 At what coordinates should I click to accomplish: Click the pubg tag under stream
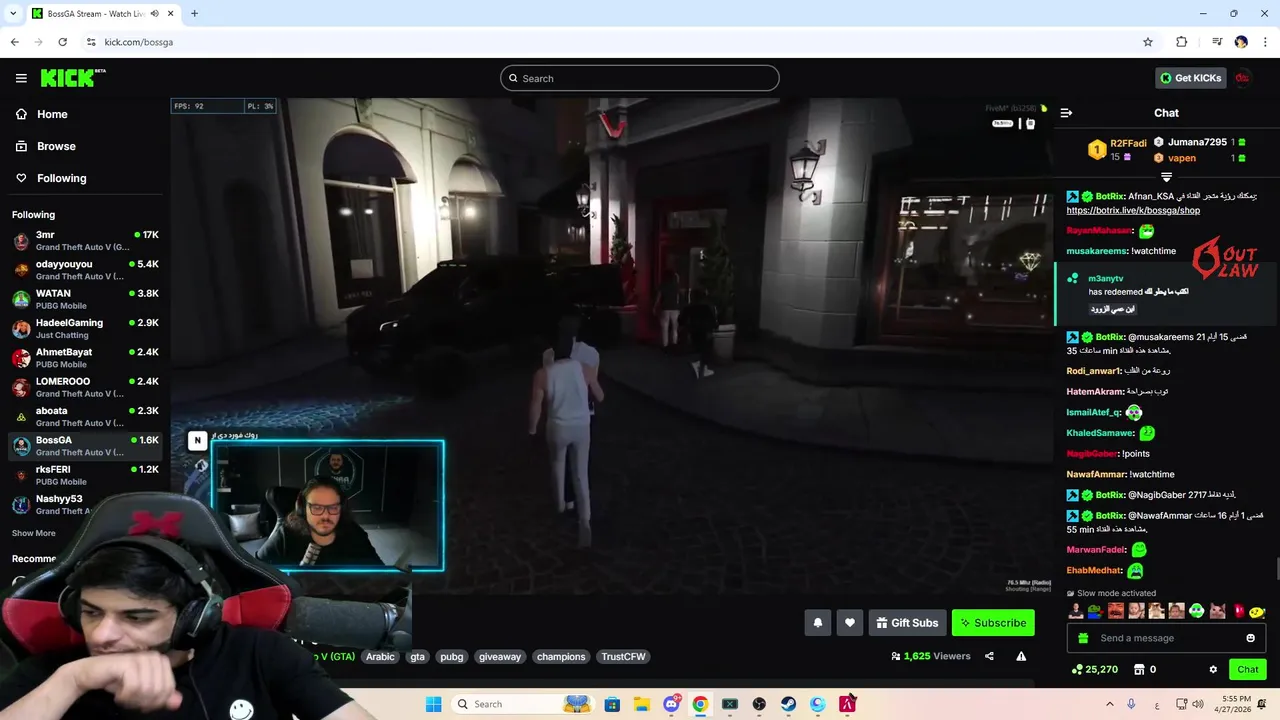[452, 656]
